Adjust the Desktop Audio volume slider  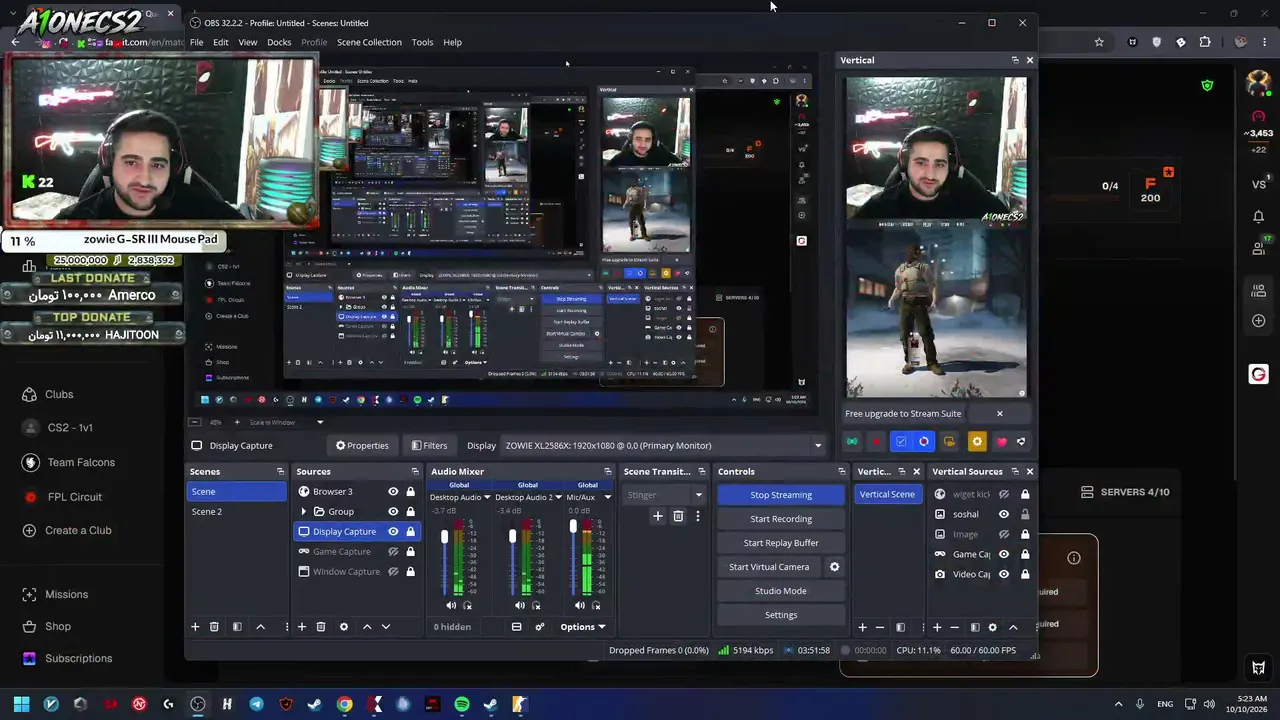pyautogui.click(x=445, y=537)
